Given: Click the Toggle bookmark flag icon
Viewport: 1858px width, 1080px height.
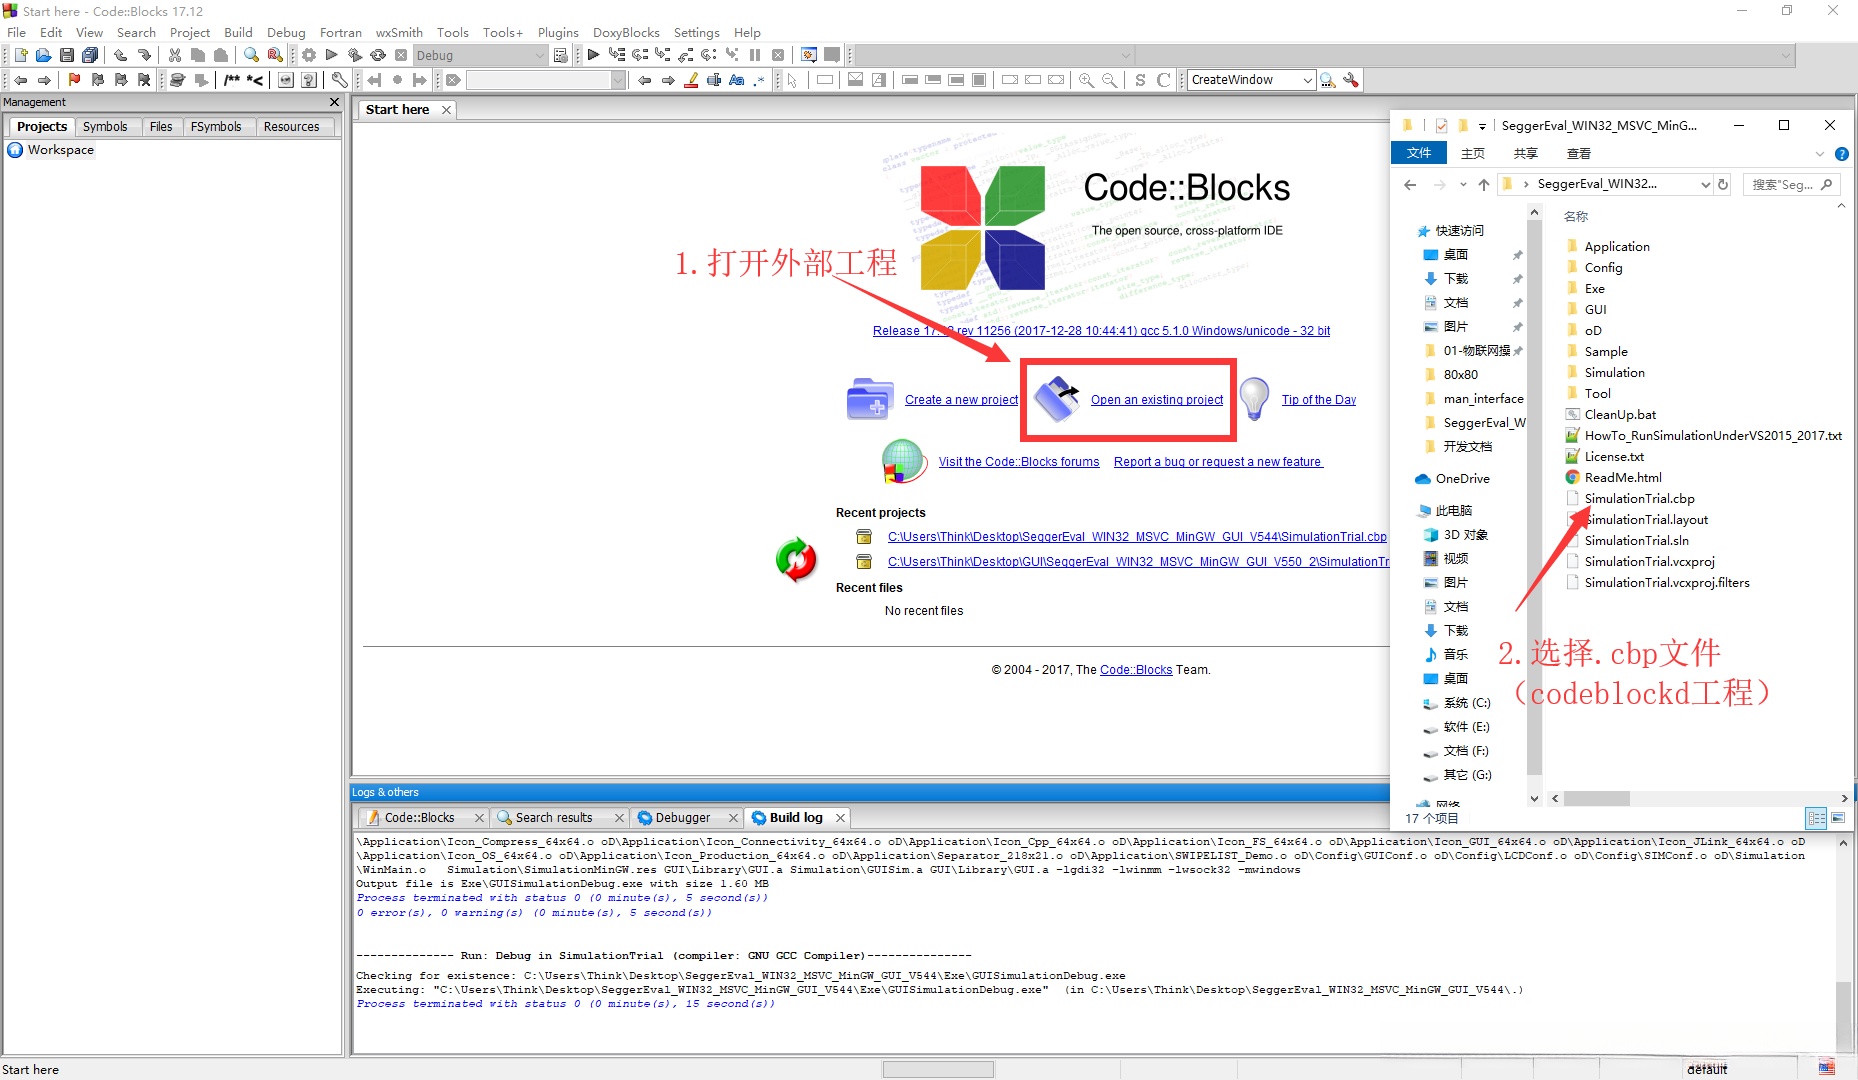Looking at the screenshot, I should 74,80.
